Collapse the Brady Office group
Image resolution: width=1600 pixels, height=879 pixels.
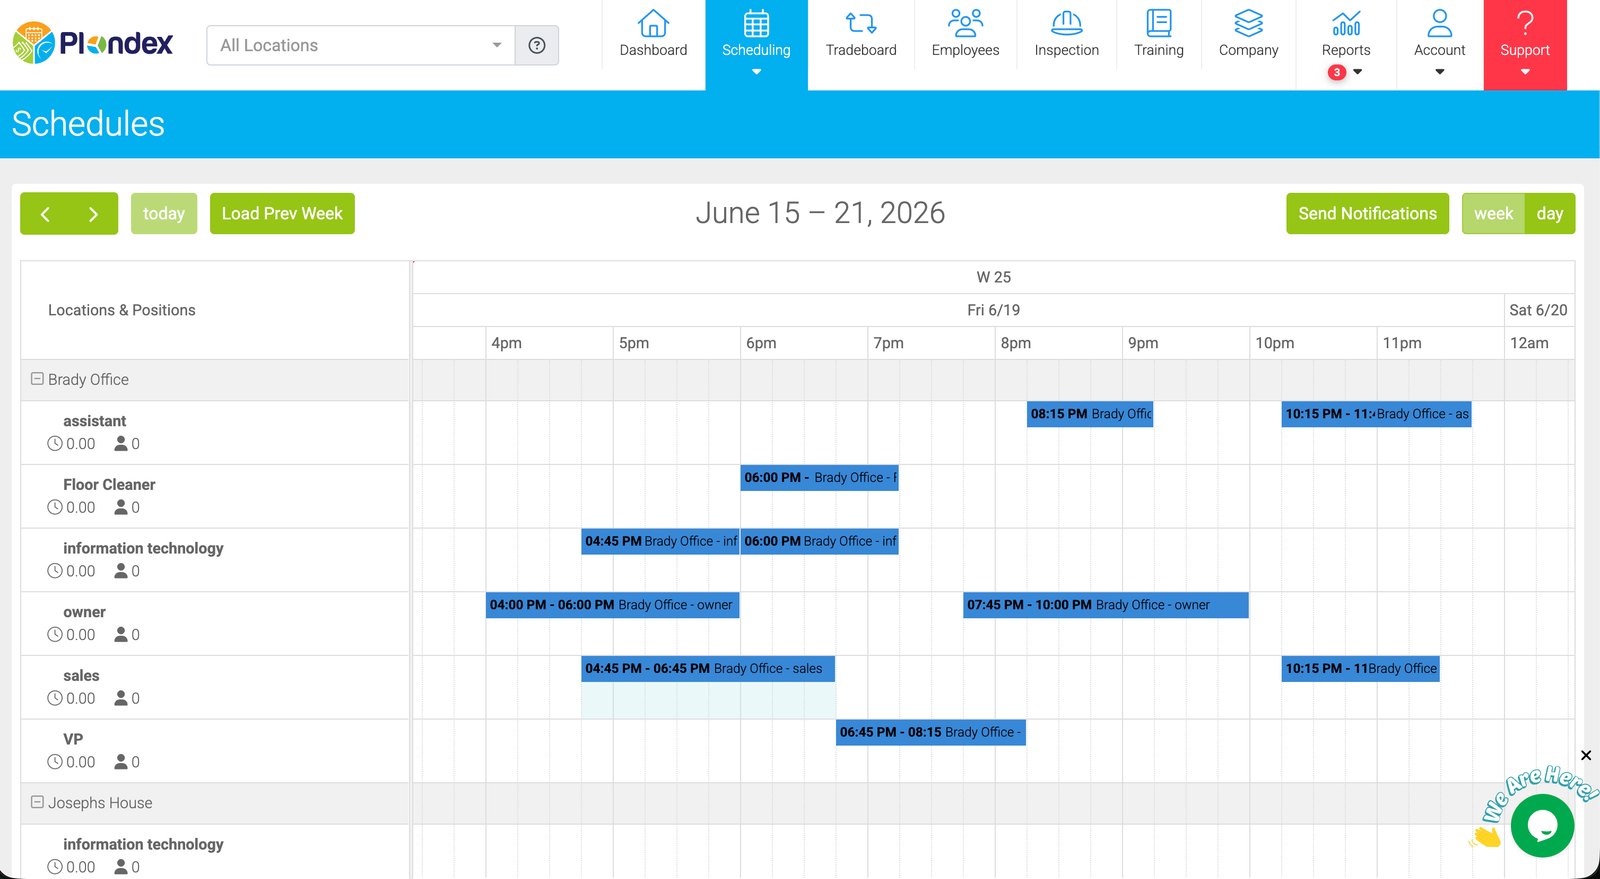click(x=37, y=379)
